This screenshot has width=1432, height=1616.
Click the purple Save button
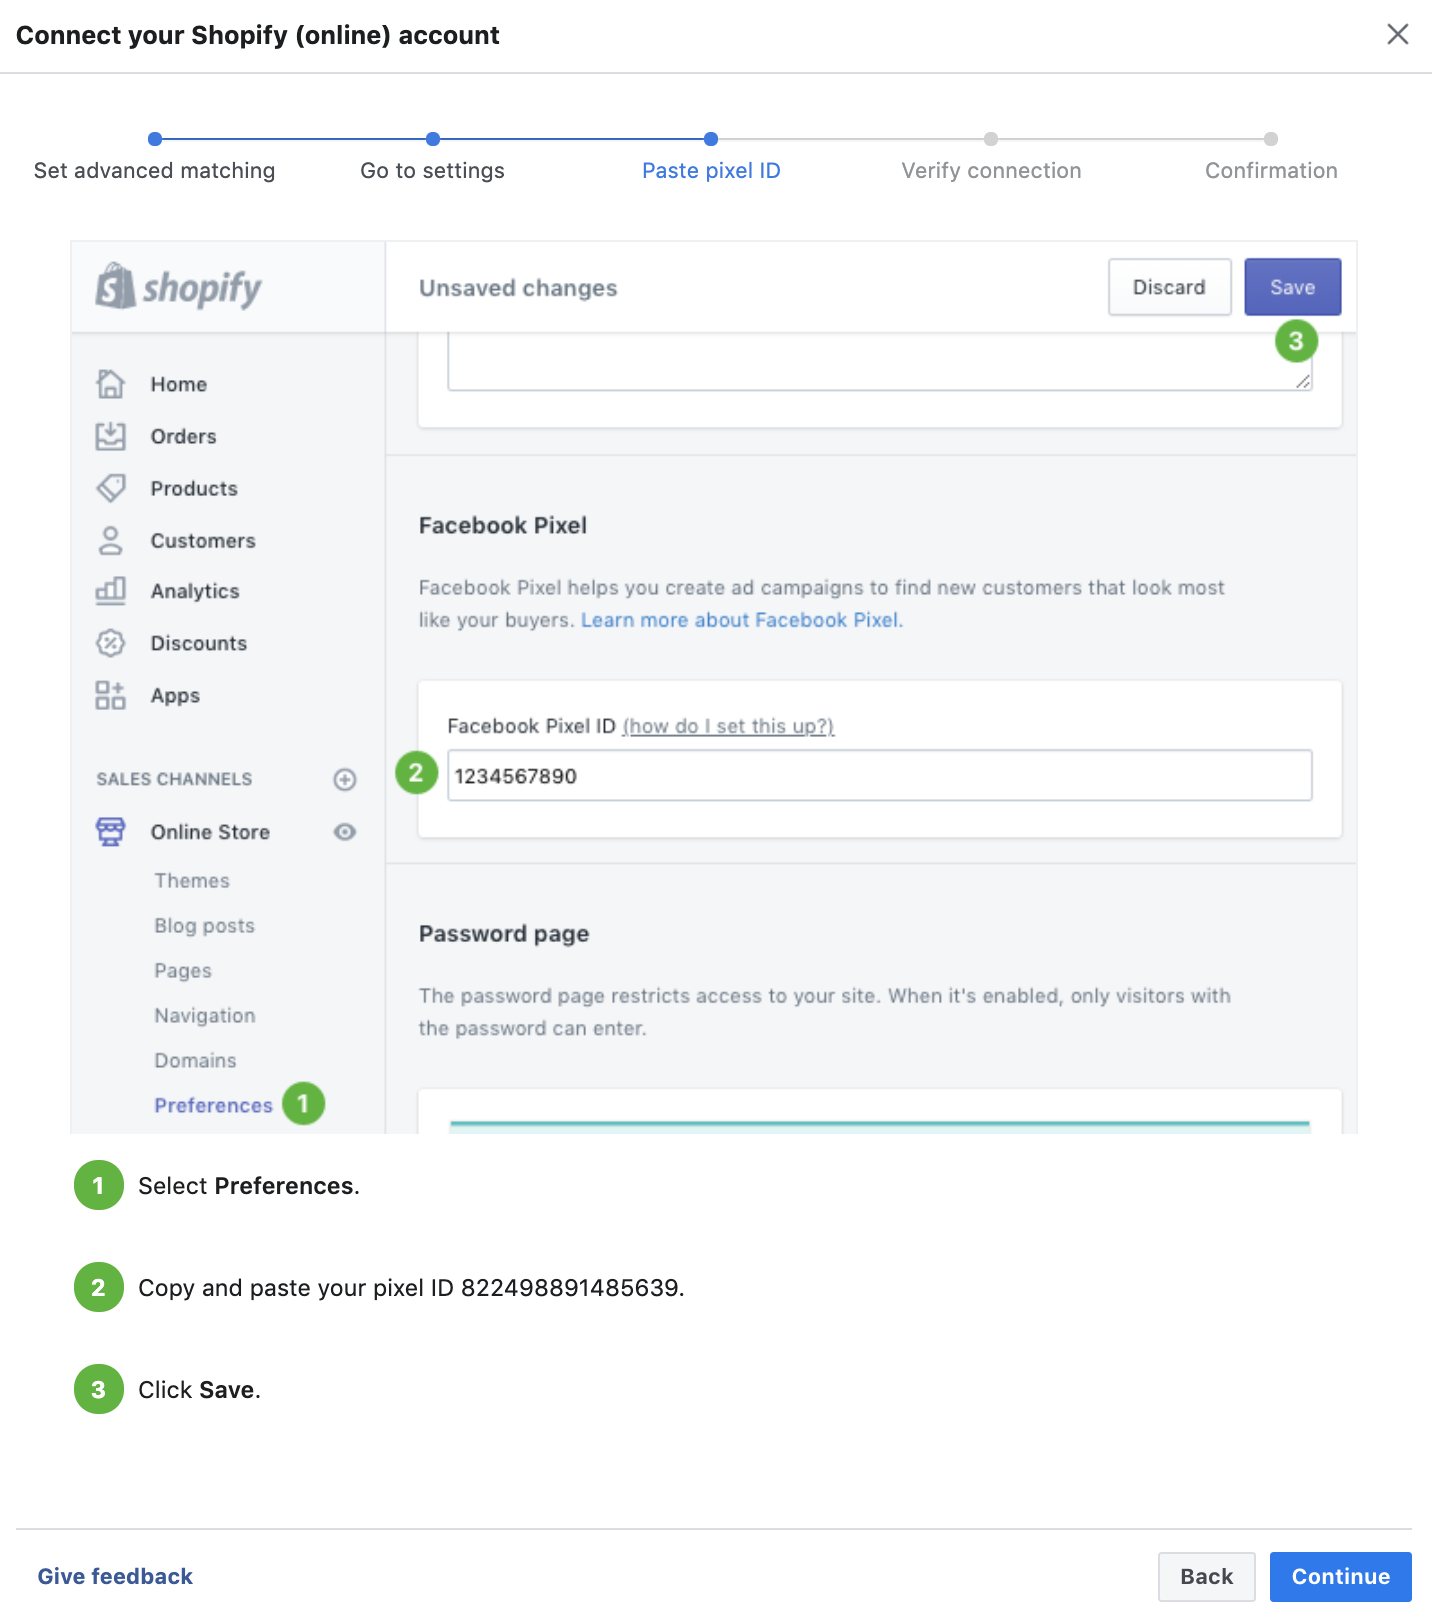[x=1292, y=287]
